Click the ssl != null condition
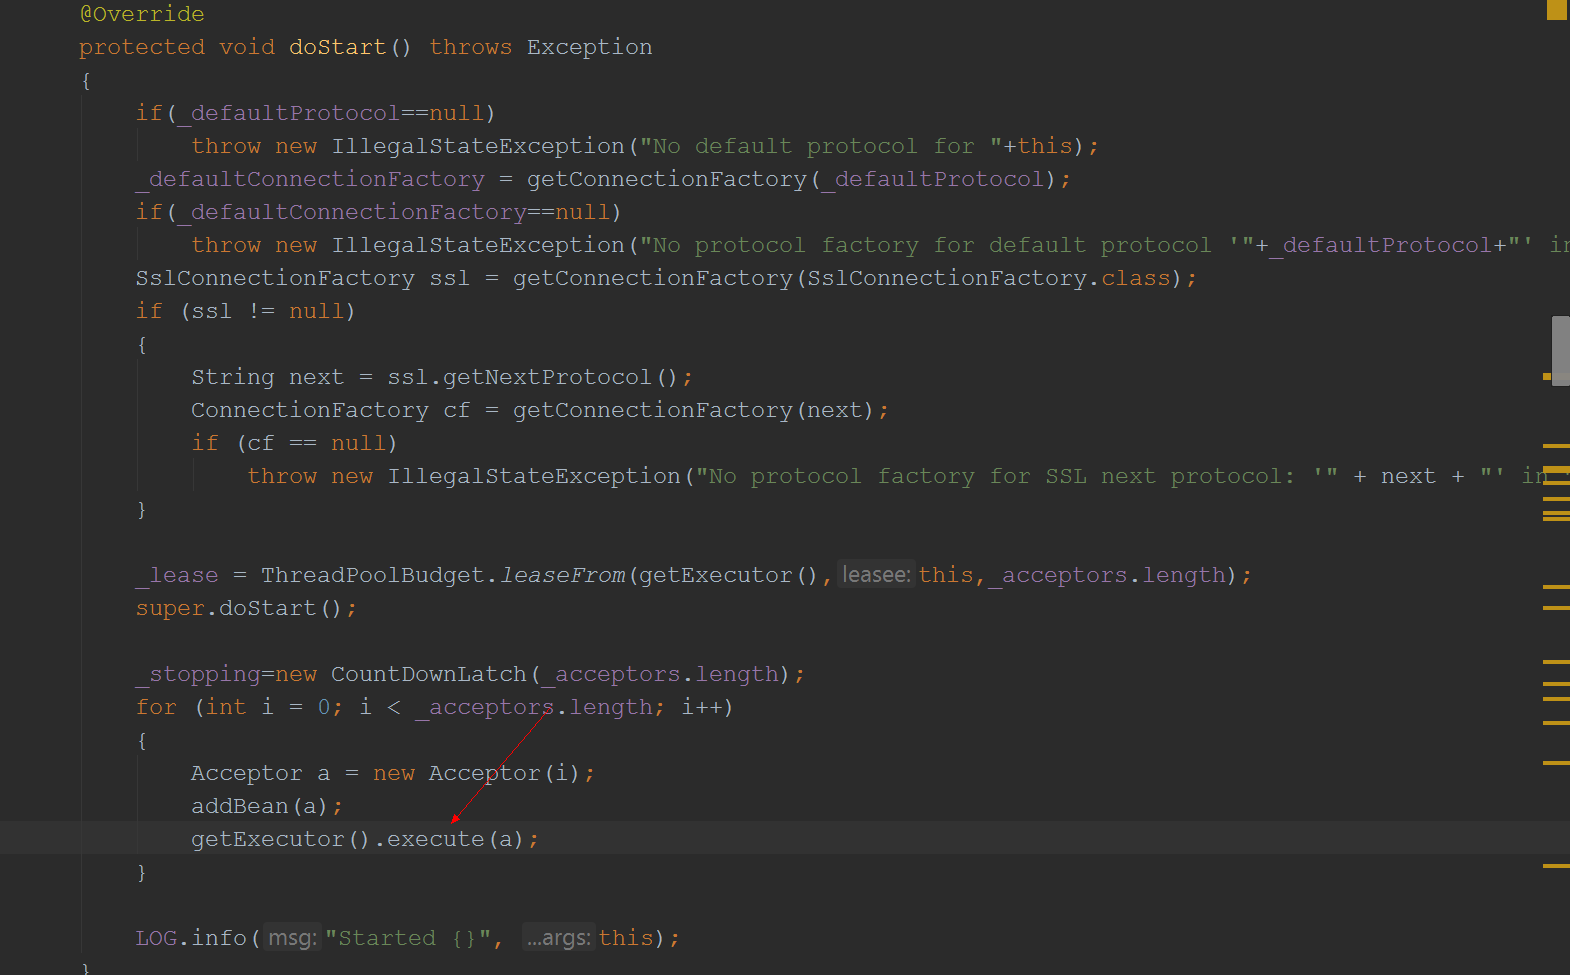1570x975 pixels. 267,311
